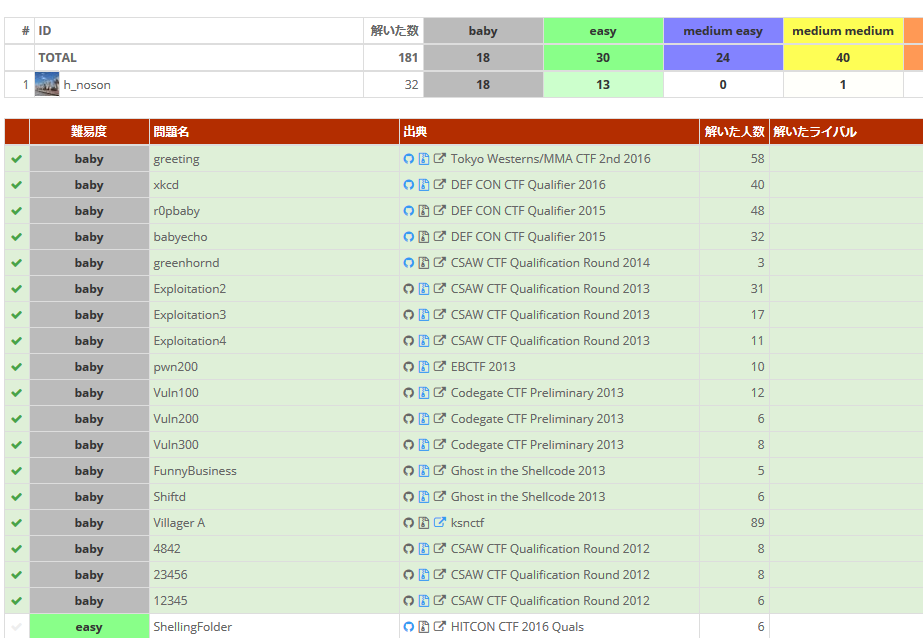The height and width of the screenshot is (638, 923).
Task: Open external link icon in the Shiftd row
Action: click(x=440, y=496)
